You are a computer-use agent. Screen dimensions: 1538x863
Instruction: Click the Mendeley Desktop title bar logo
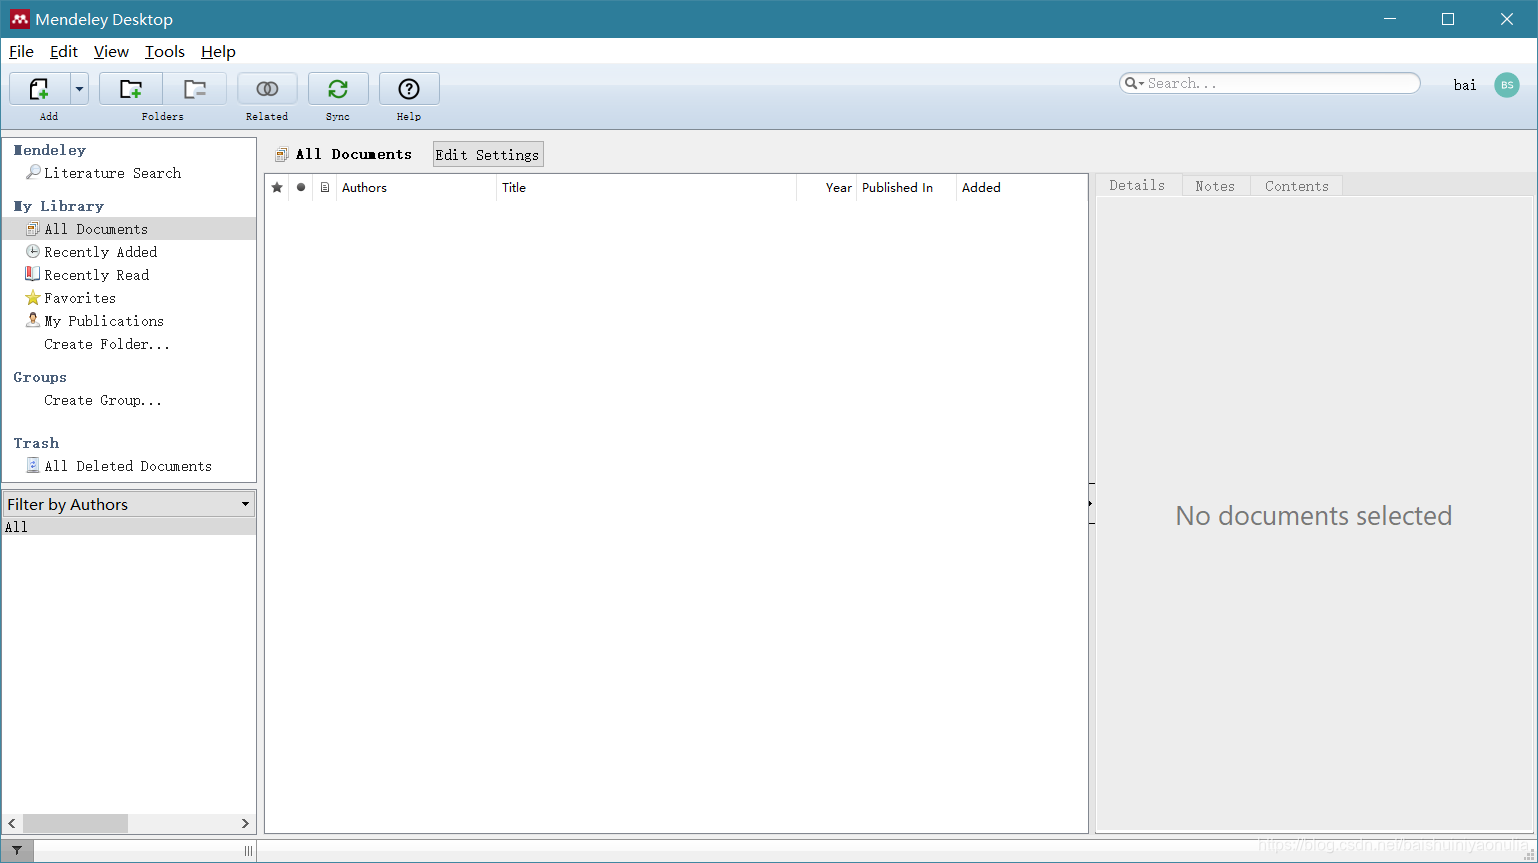[19, 19]
